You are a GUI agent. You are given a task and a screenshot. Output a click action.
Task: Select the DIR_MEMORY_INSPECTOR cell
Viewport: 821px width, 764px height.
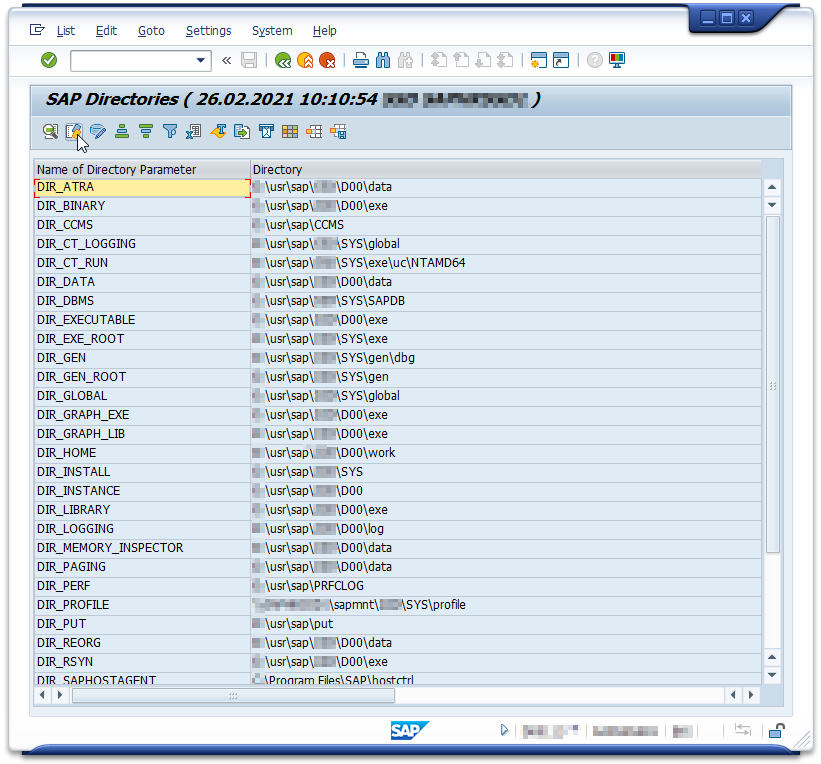[x=142, y=548]
